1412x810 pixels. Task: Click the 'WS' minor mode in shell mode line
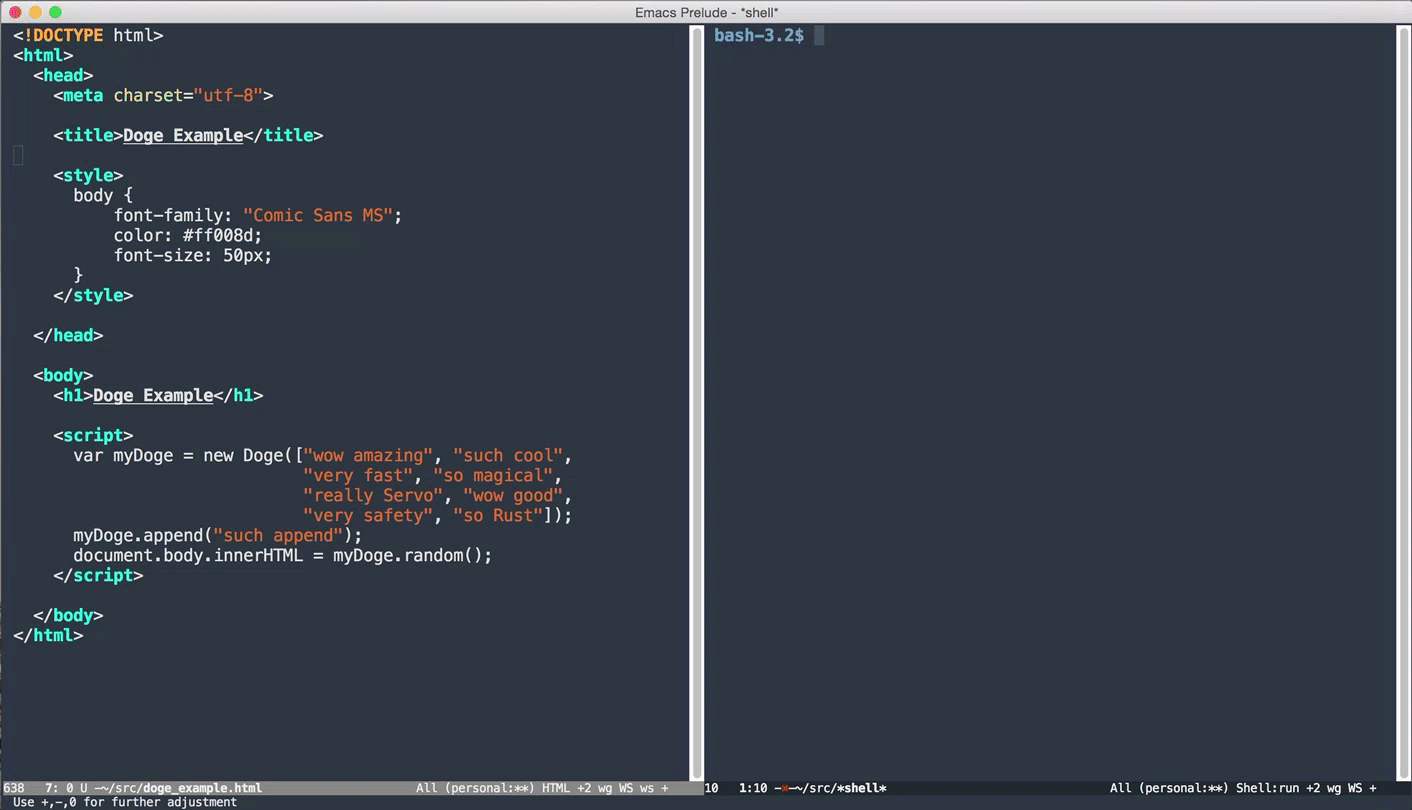[x=1355, y=788]
